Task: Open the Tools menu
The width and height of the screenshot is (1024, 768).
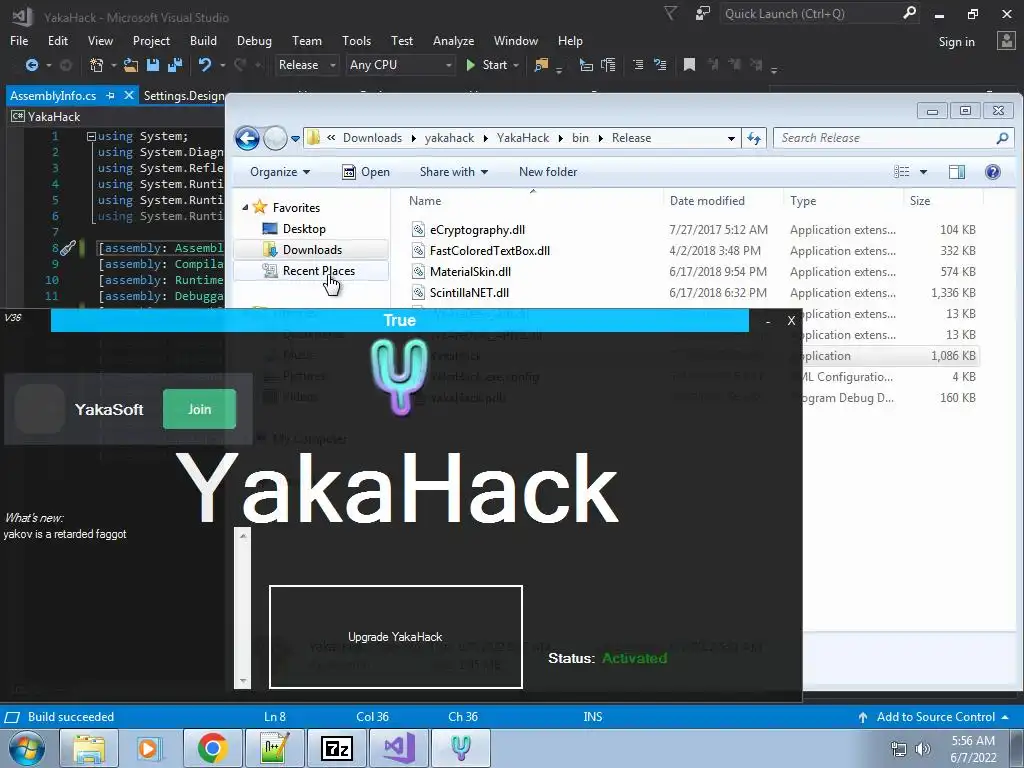Action: 357,40
